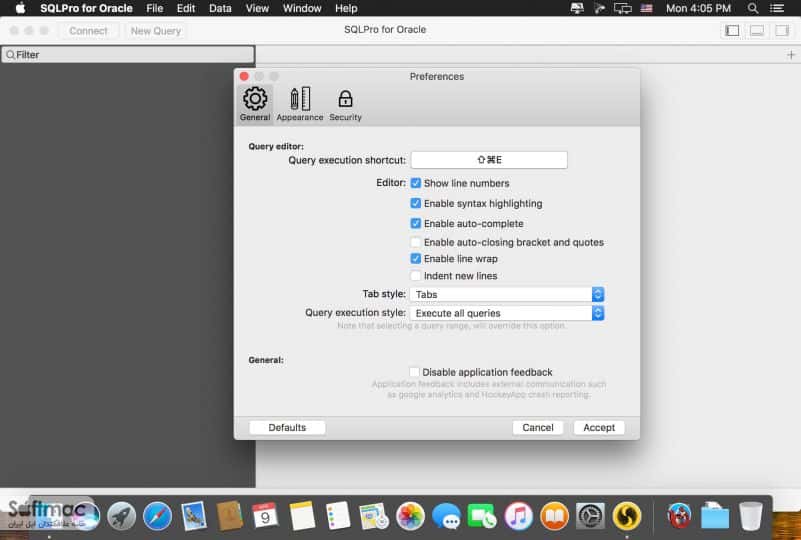801x540 pixels.
Task: Open the Security padlock tab
Action: coord(345,104)
